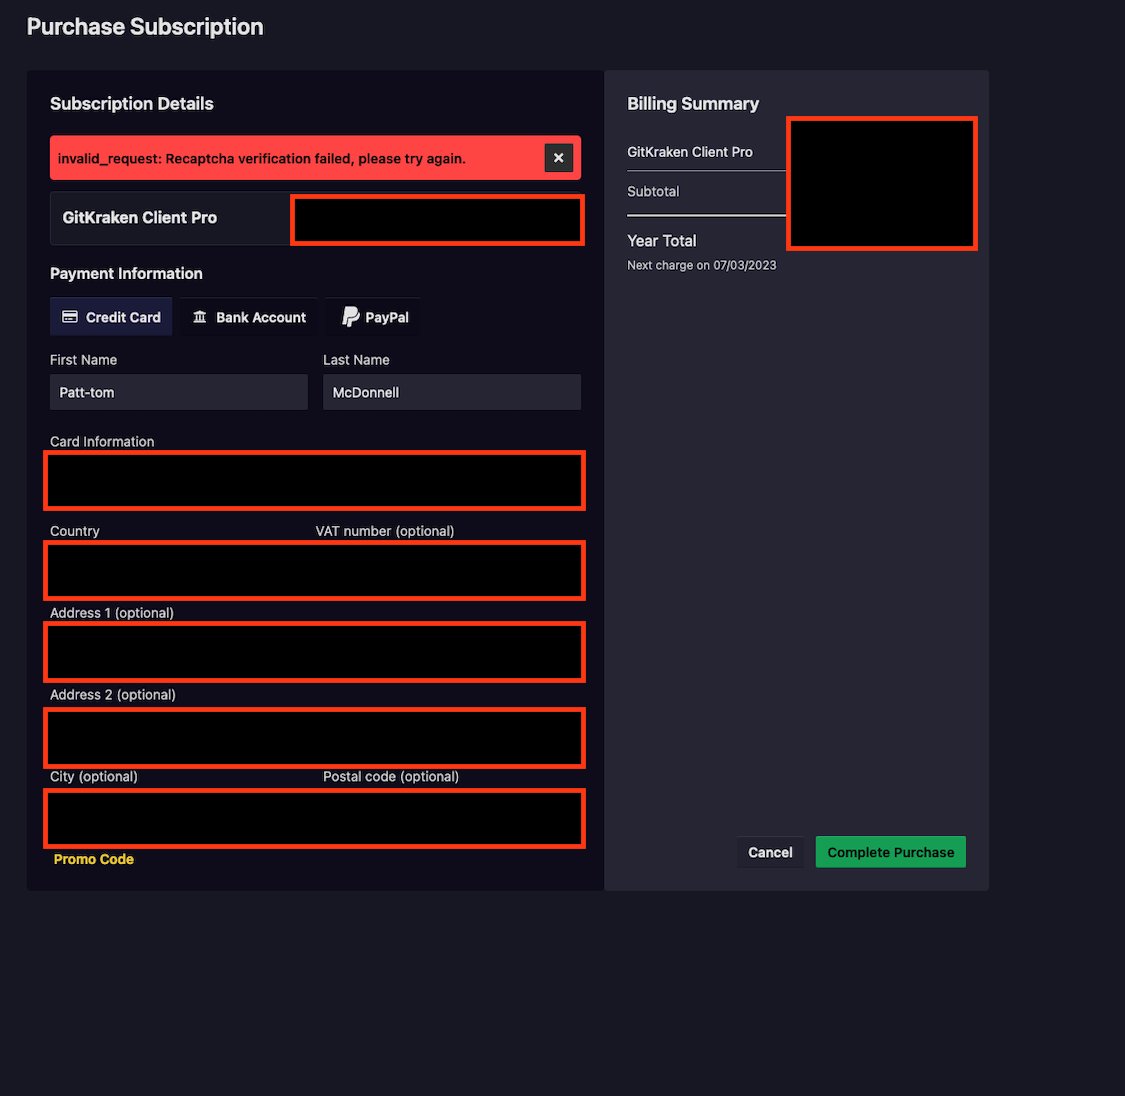Open the Promo Code link

(x=94, y=859)
